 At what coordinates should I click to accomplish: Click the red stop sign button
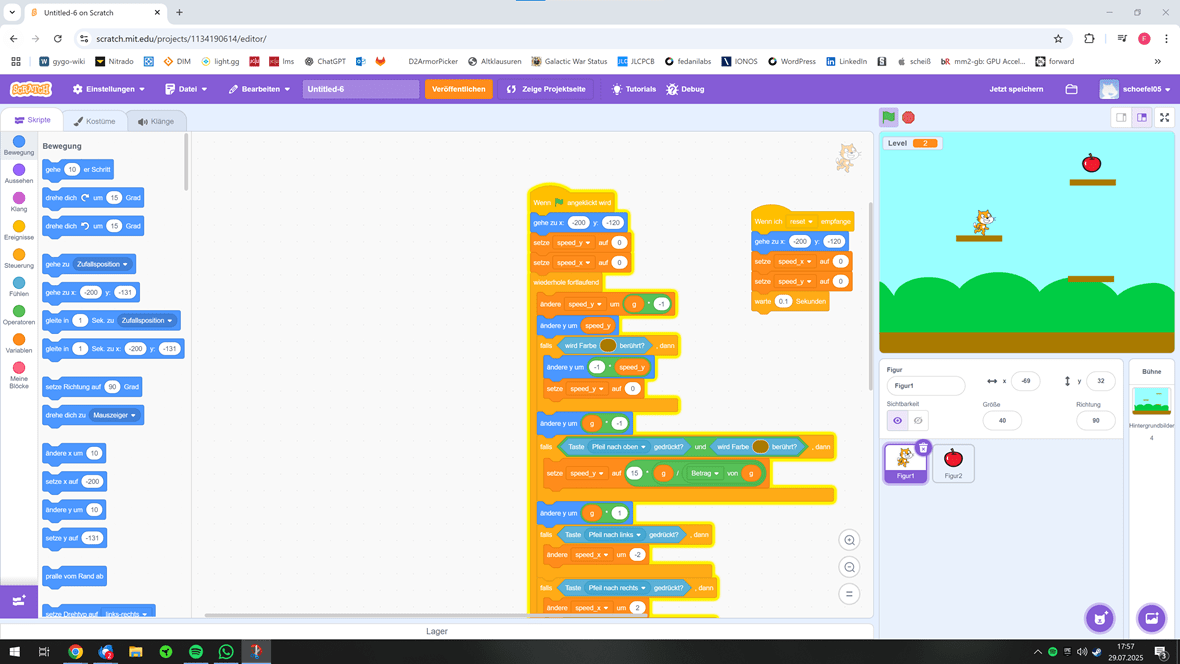908,117
